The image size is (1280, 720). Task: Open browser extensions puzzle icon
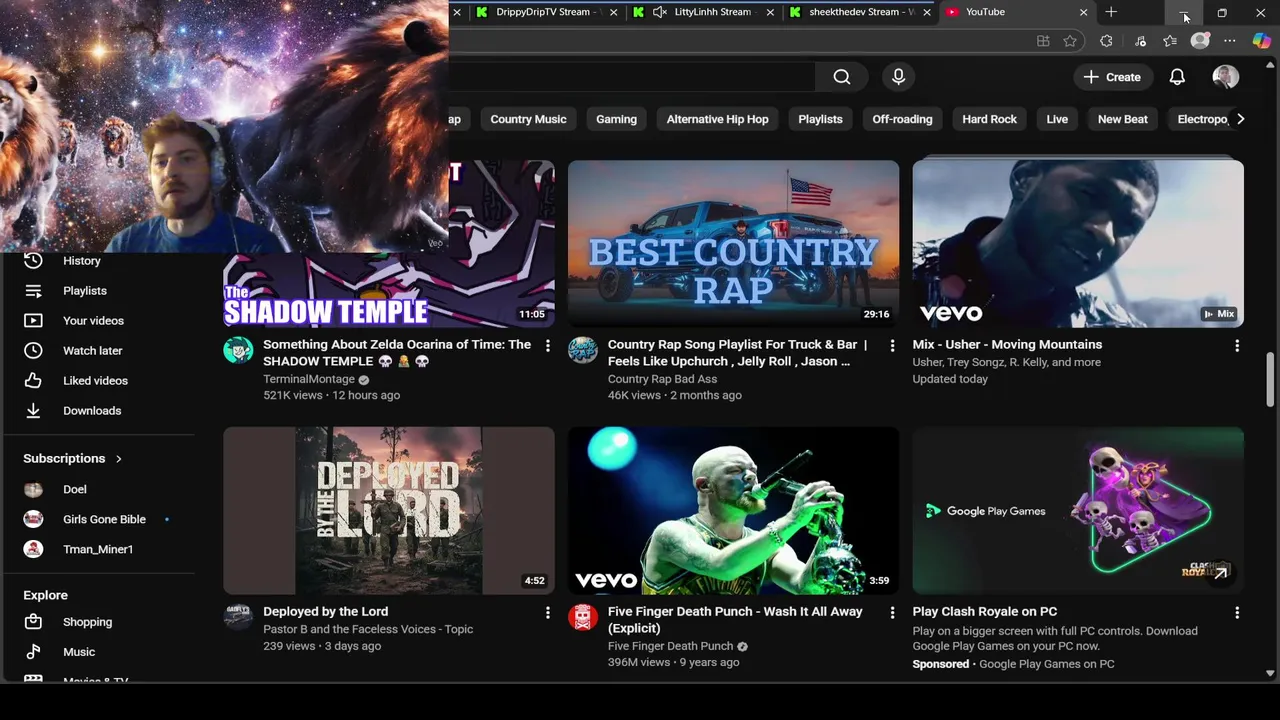pos(1106,41)
